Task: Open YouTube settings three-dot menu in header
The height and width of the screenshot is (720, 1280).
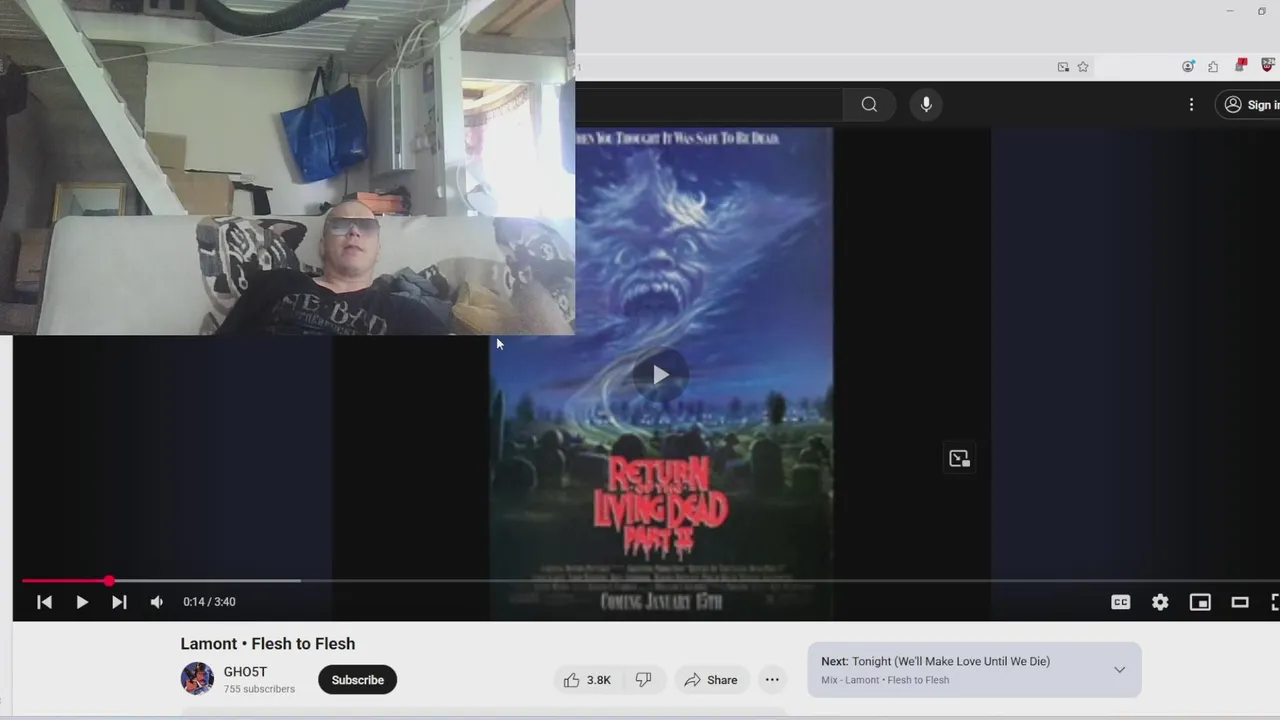Action: tap(1191, 104)
